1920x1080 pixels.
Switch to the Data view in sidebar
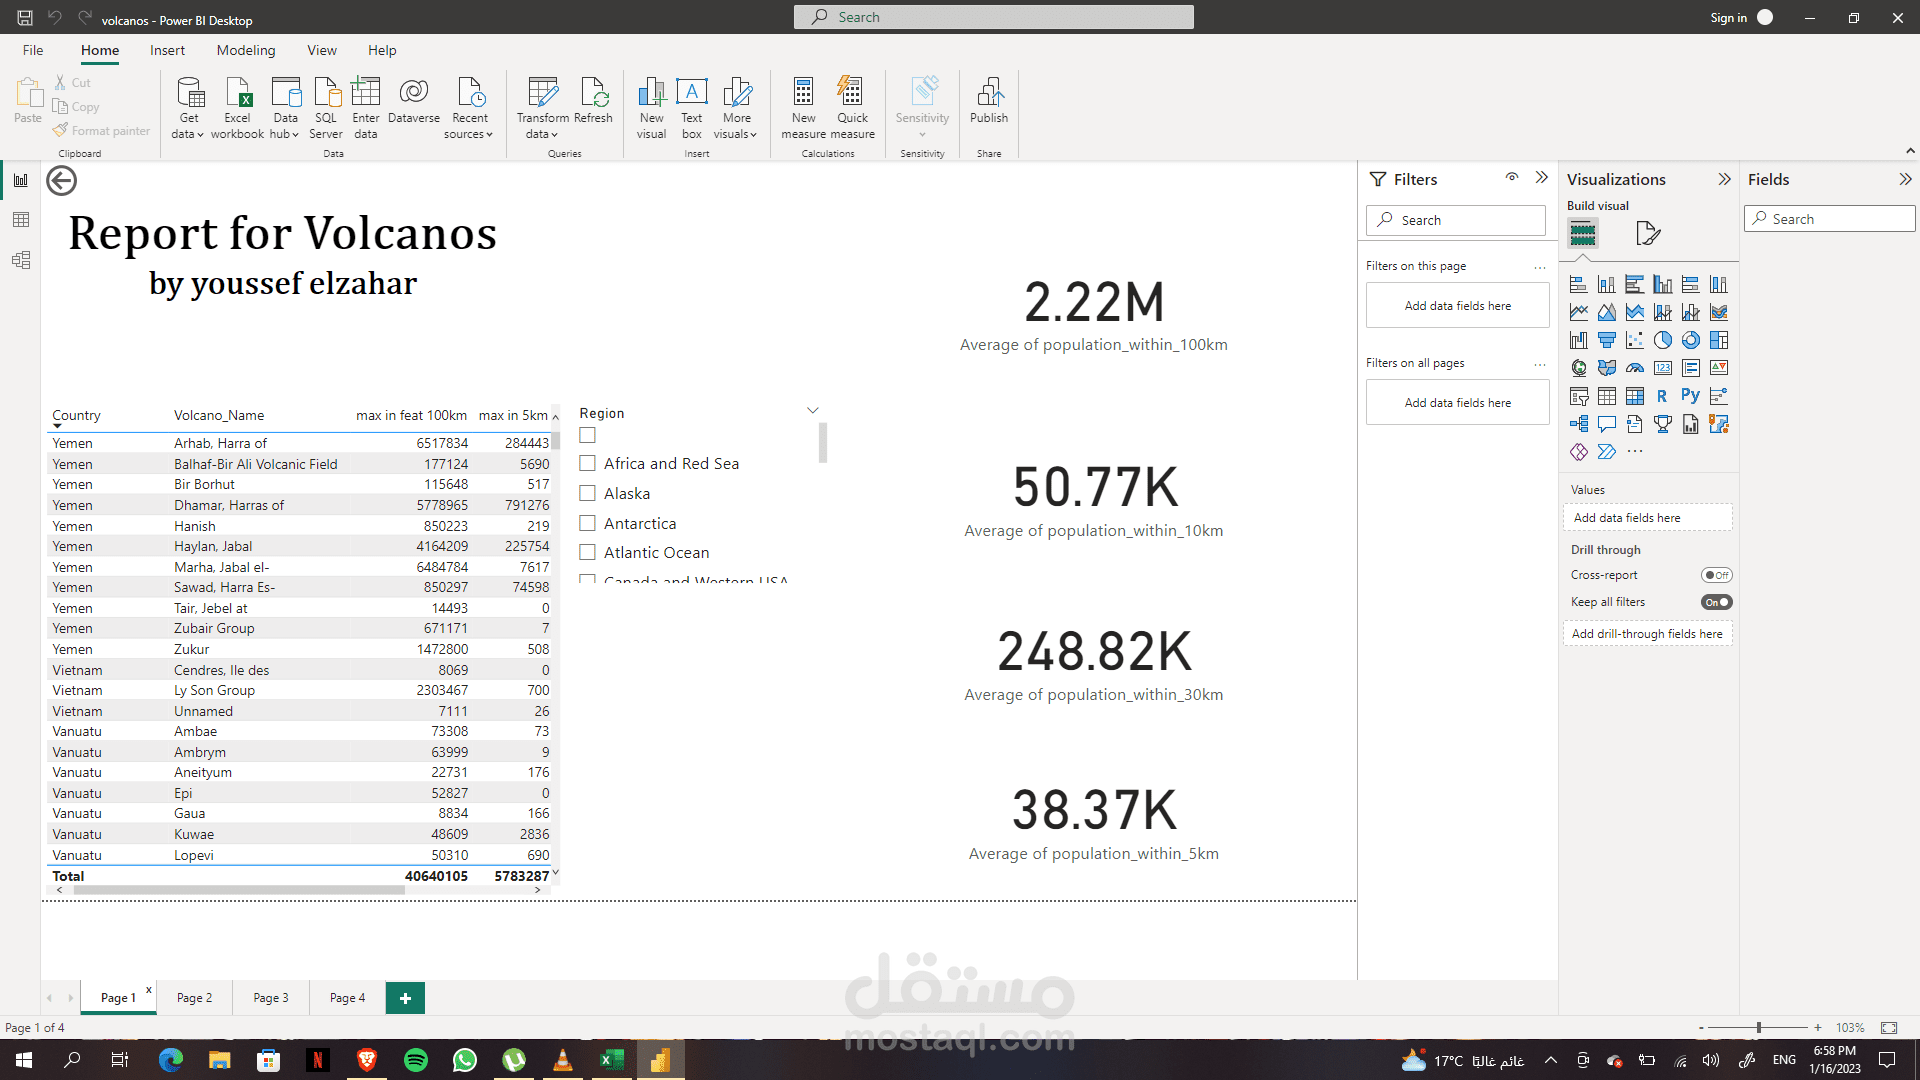(x=21, y=220)
